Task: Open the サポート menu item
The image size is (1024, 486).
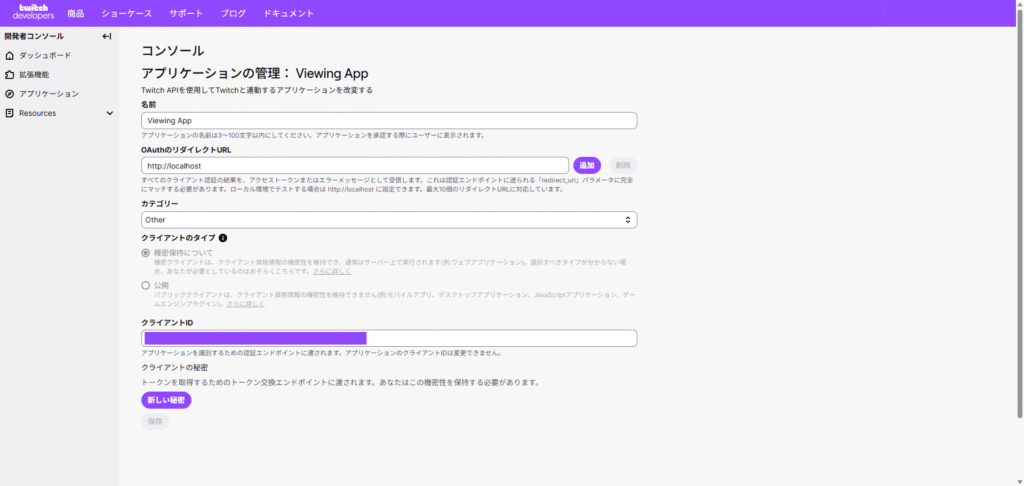Action: click(186, 13)
